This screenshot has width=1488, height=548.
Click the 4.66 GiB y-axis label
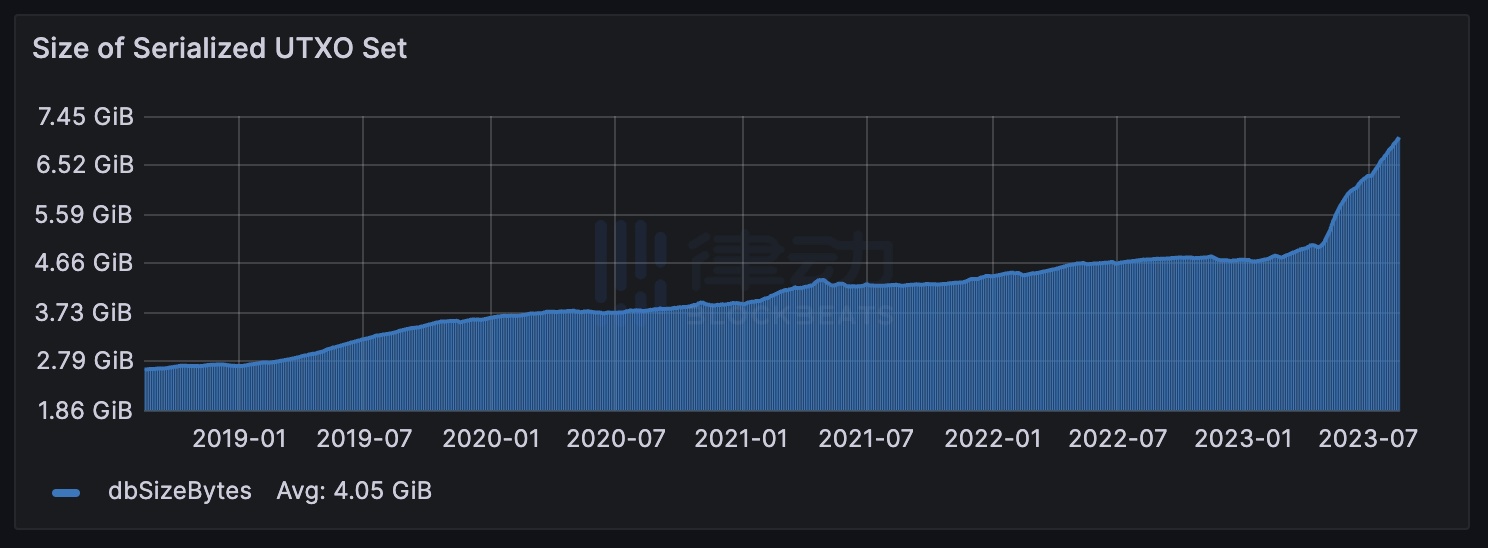pos(85,263)
